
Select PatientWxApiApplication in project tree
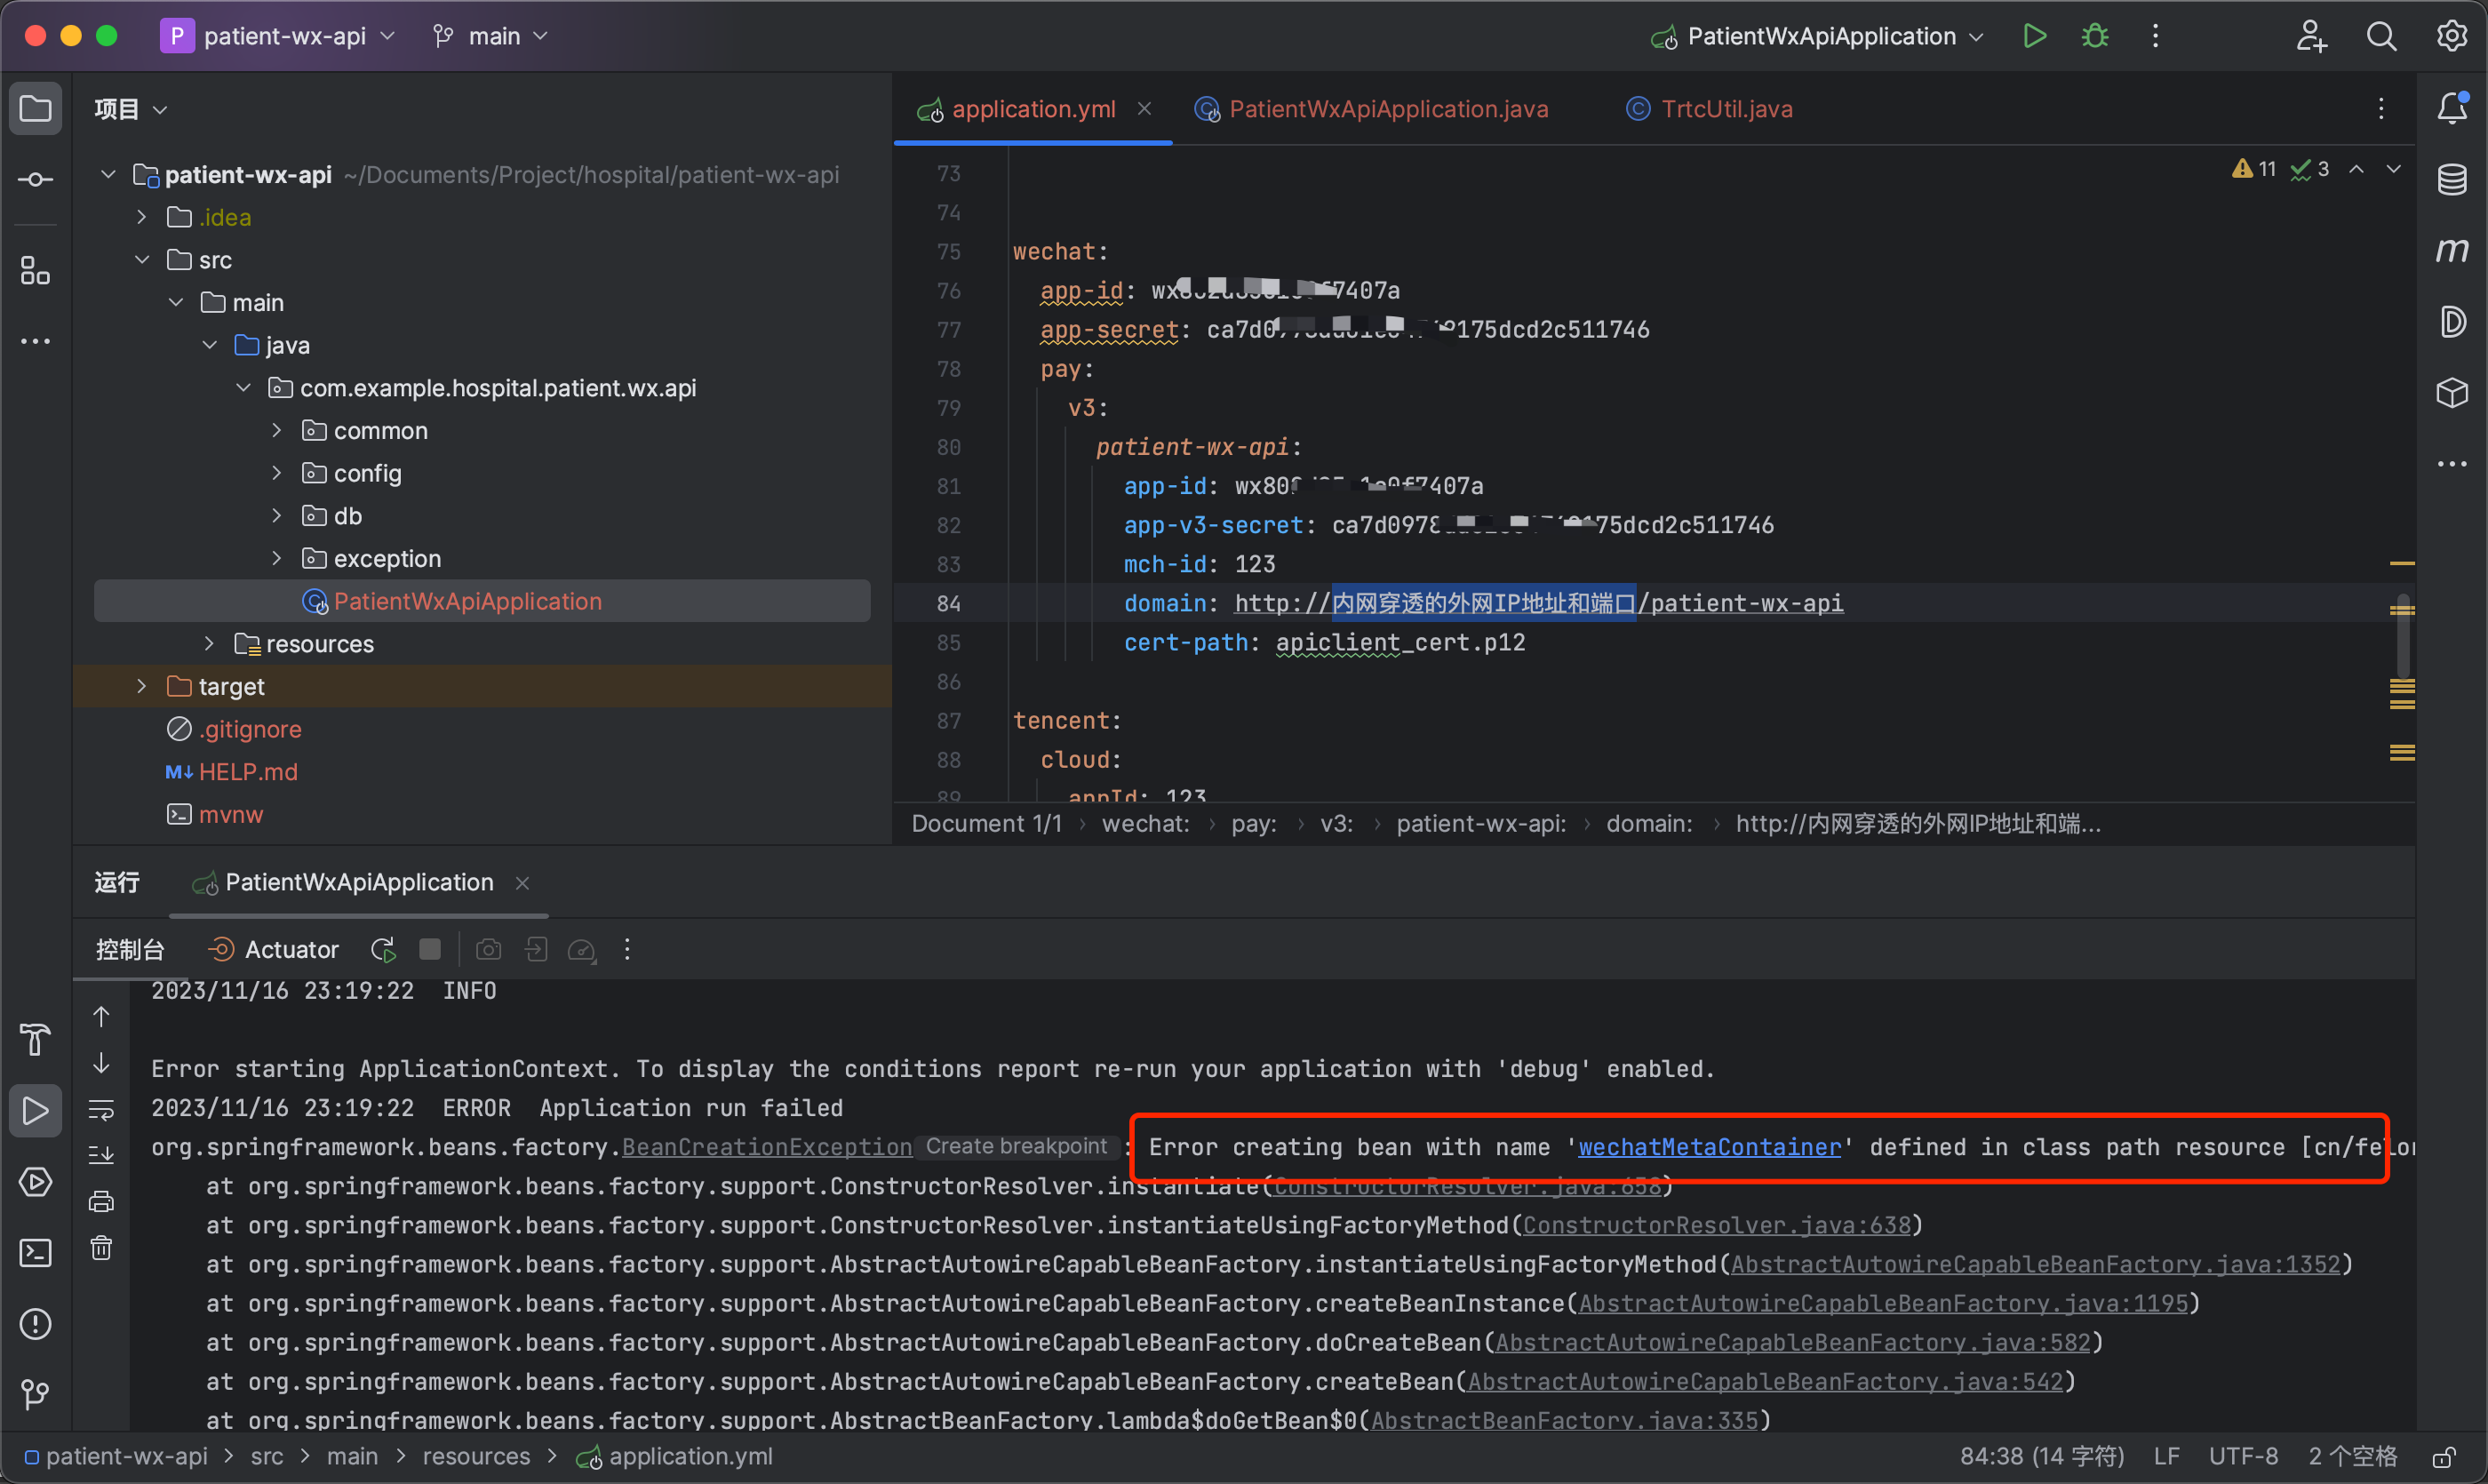[x=482, y=602]
